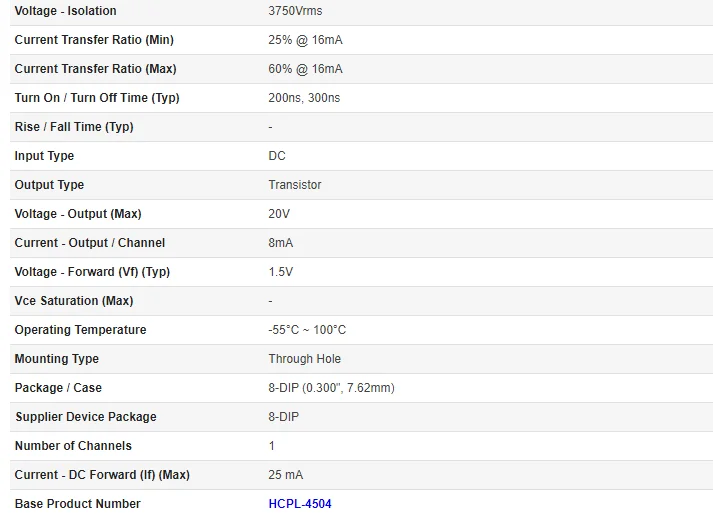
Task: Select the Through Hole mounting value
Action: (x=304, y=359)
